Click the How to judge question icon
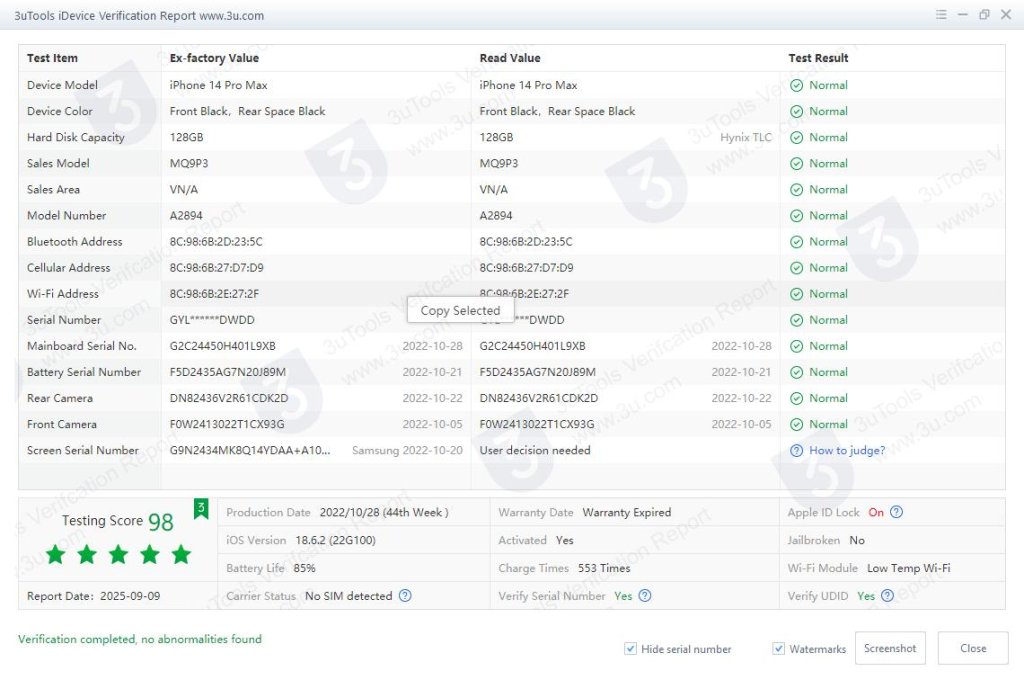Viewport: 1024px width, 680px height. click(796, 451)
